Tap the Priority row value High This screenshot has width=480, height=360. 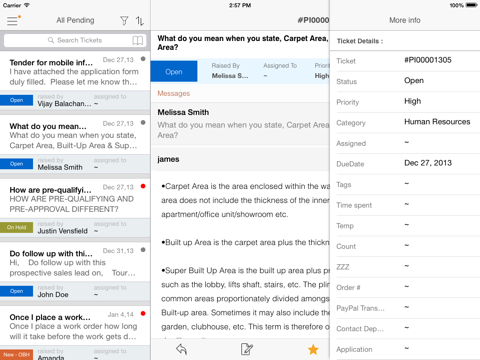pyautogui.click(x=413, y=101)
